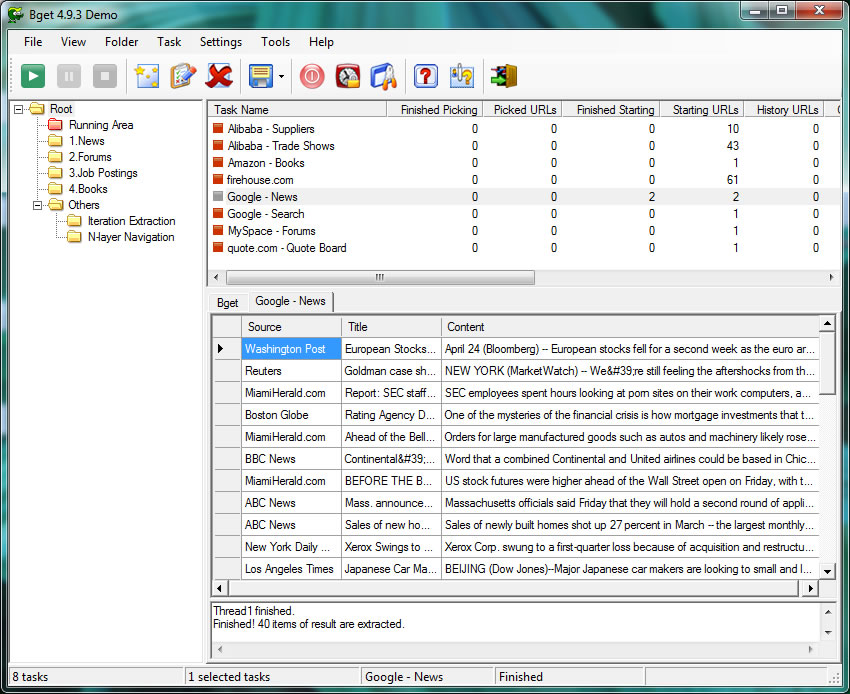Switch to the Google - News tab
Image resolution: width=850 pixels, height=694 pixels.
point(291,301)
